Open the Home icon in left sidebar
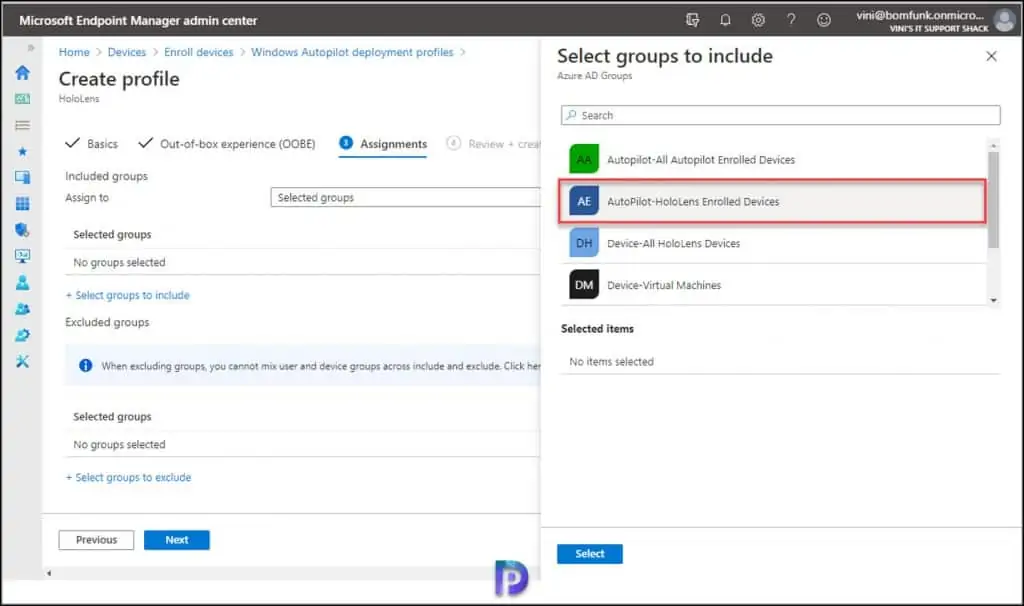1024x606 pixels. pyautogui.click(x=22, y=72)
